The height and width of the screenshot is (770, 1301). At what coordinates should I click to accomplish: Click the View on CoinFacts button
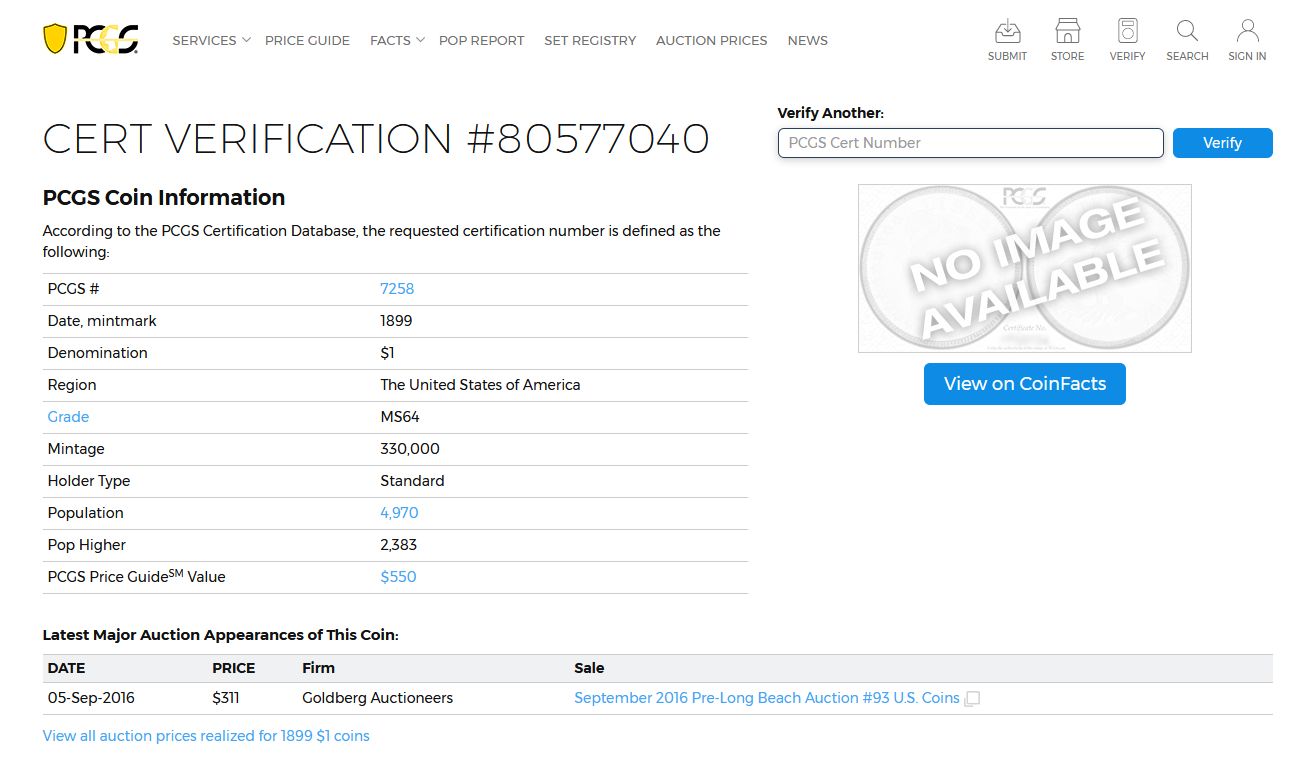[x=1024, y=384]
